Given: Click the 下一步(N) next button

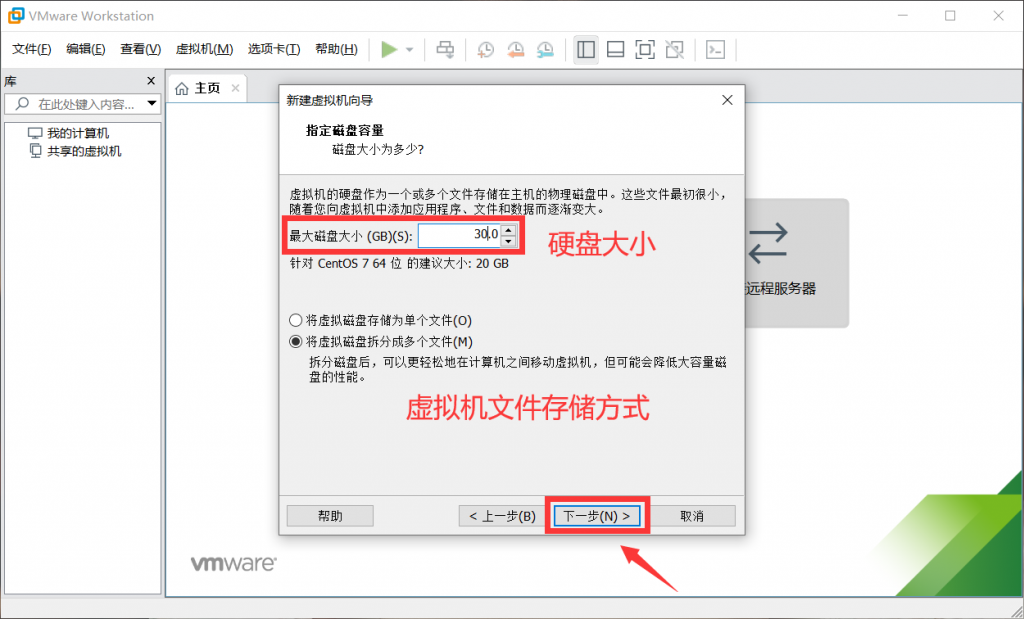Looking at the screenshot, I should pos(597,516).
